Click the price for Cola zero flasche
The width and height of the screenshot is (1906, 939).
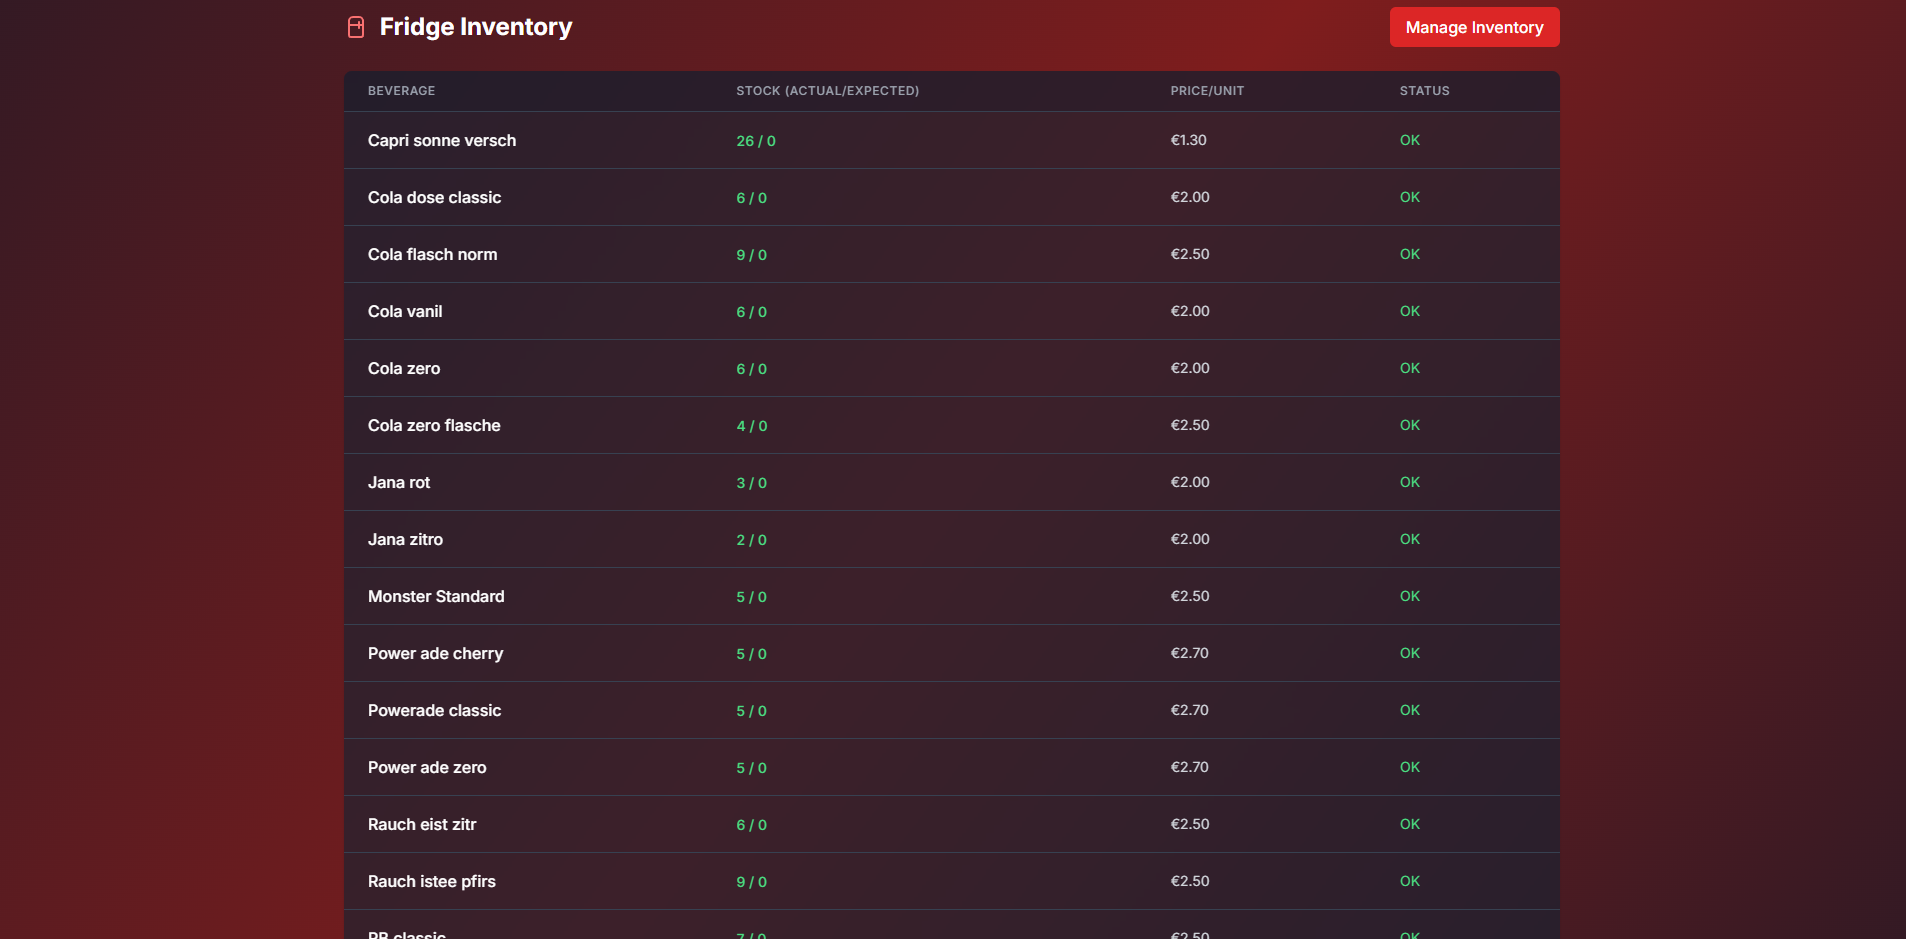pos(1190,425)
